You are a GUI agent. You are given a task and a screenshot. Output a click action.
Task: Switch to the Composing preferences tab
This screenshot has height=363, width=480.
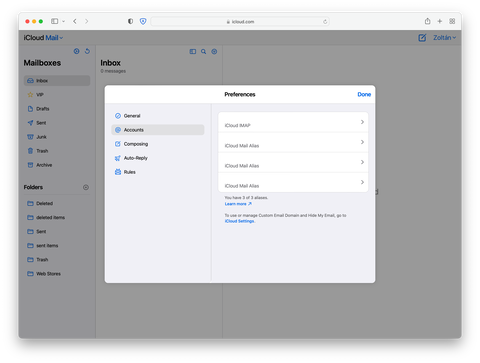pos(158,144)
